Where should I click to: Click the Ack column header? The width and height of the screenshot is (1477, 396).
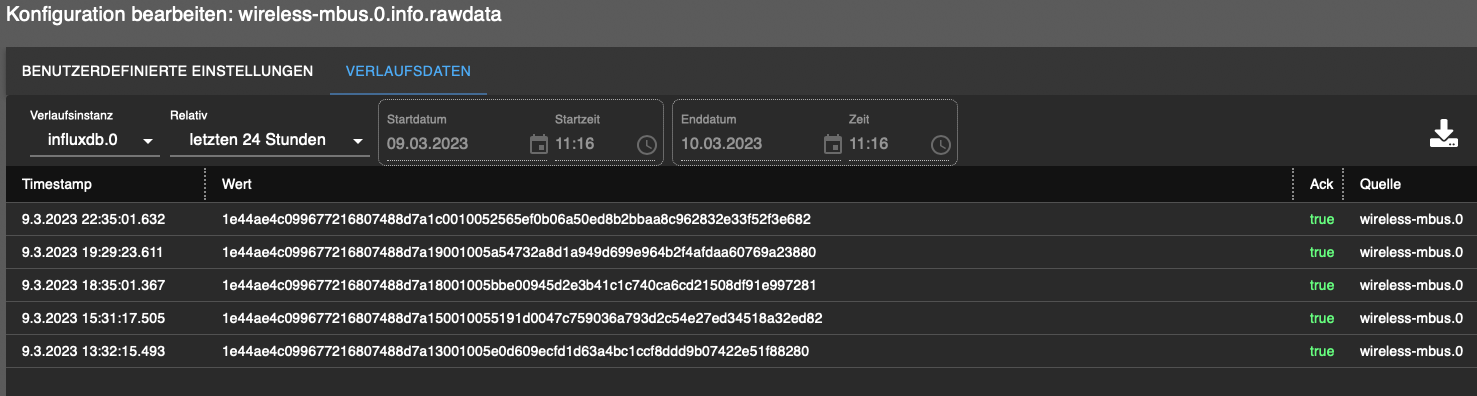1321,184
